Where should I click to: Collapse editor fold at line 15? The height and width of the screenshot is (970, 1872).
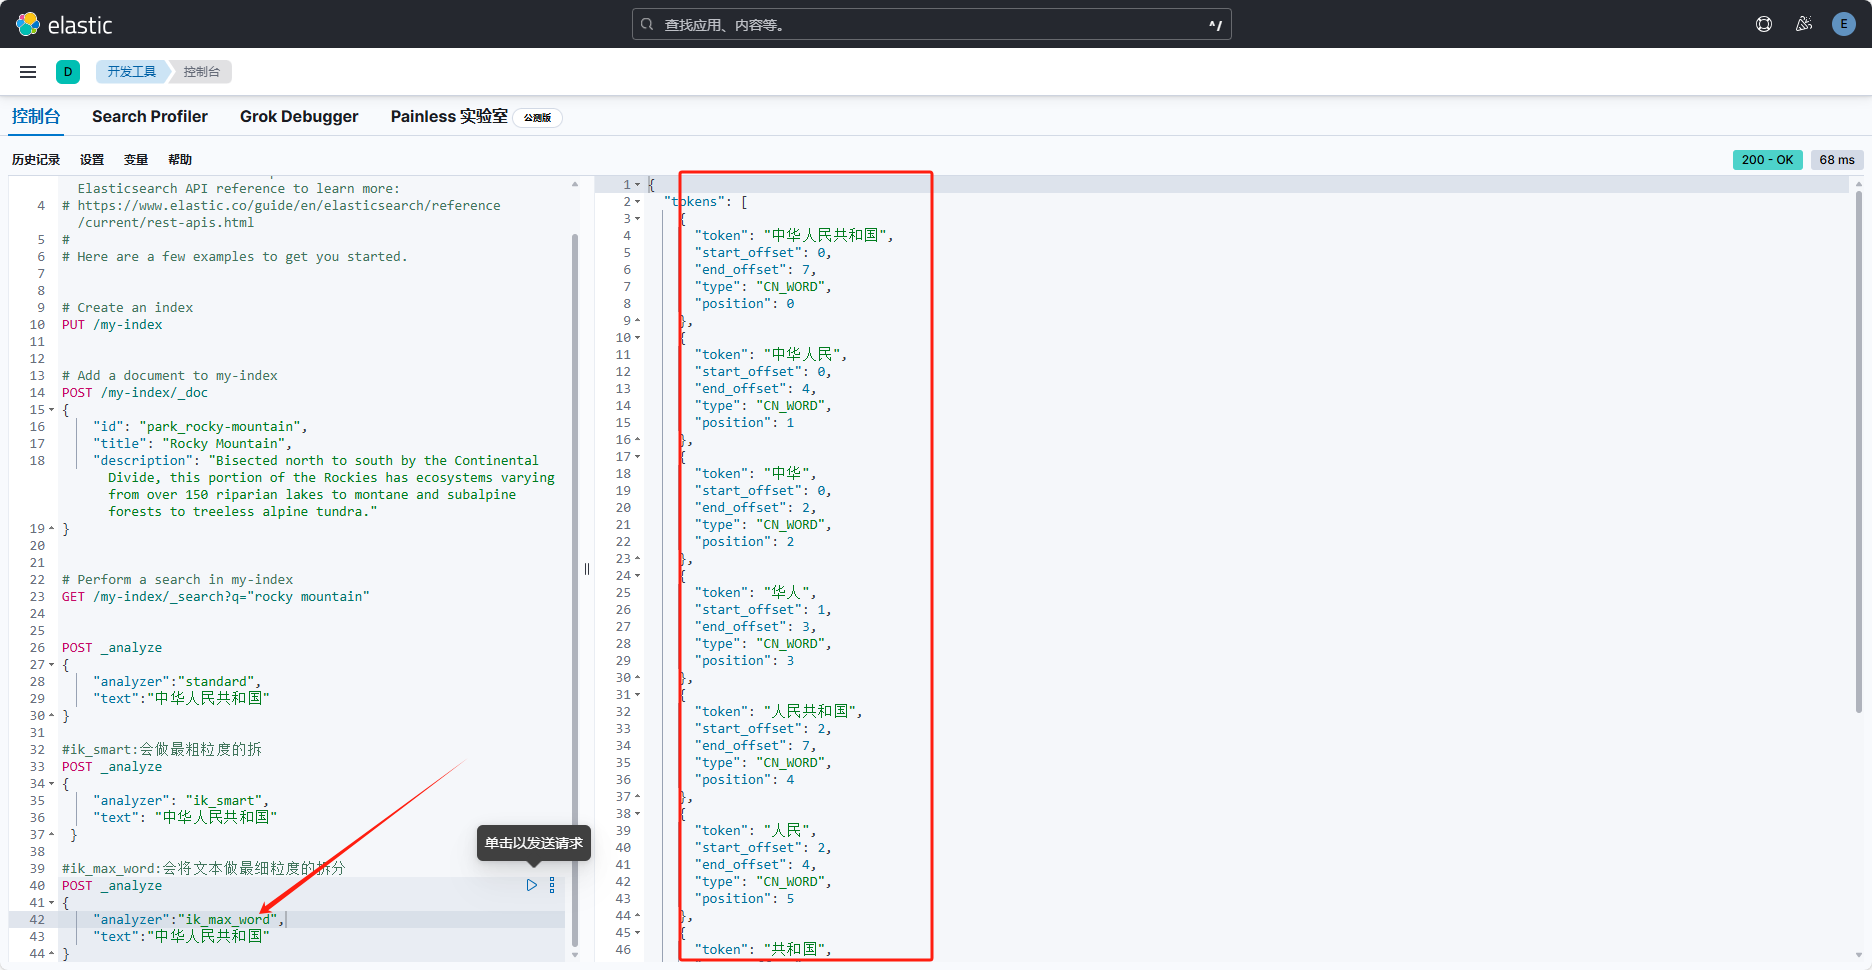(52, 410)
